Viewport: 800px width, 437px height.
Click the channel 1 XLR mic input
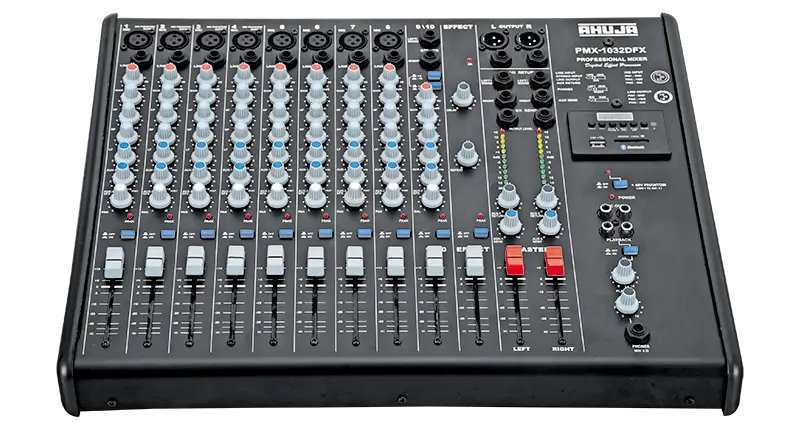click(x=139, y=40)
